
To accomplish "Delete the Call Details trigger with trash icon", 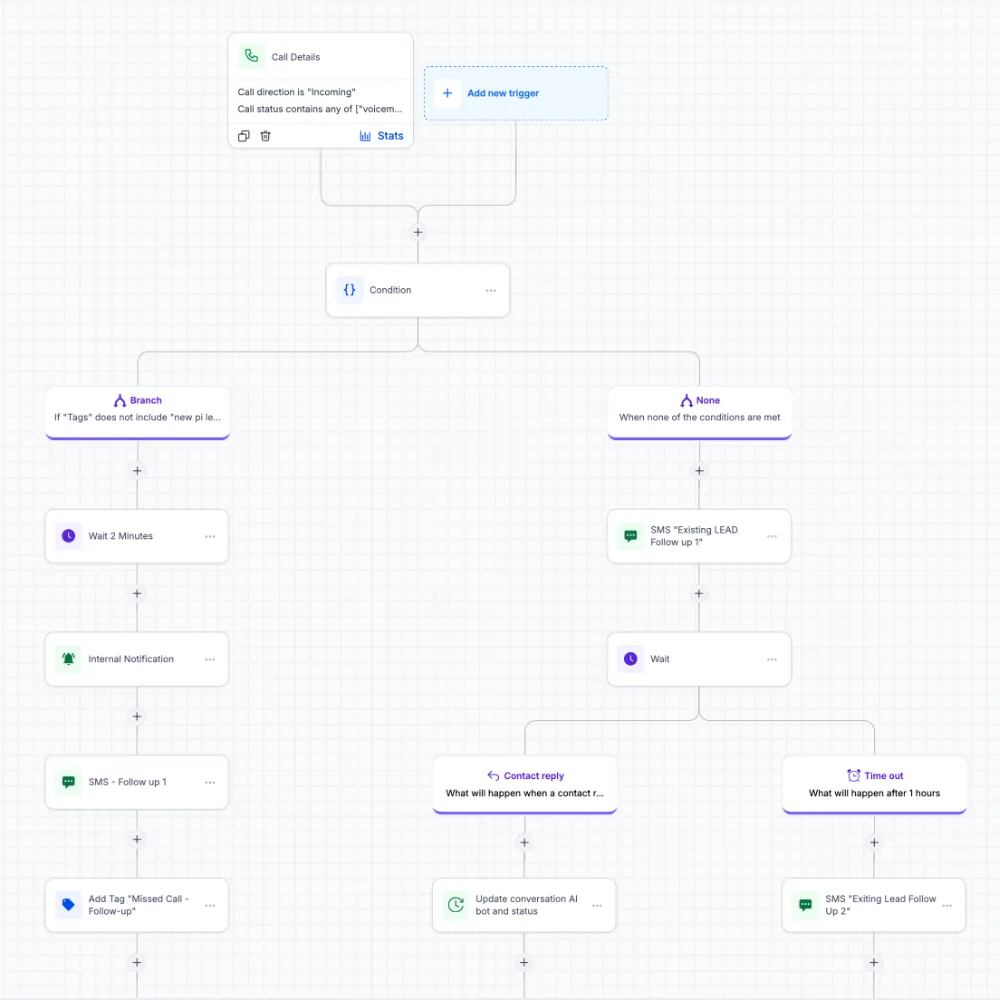I will click(x=265, y=136).
